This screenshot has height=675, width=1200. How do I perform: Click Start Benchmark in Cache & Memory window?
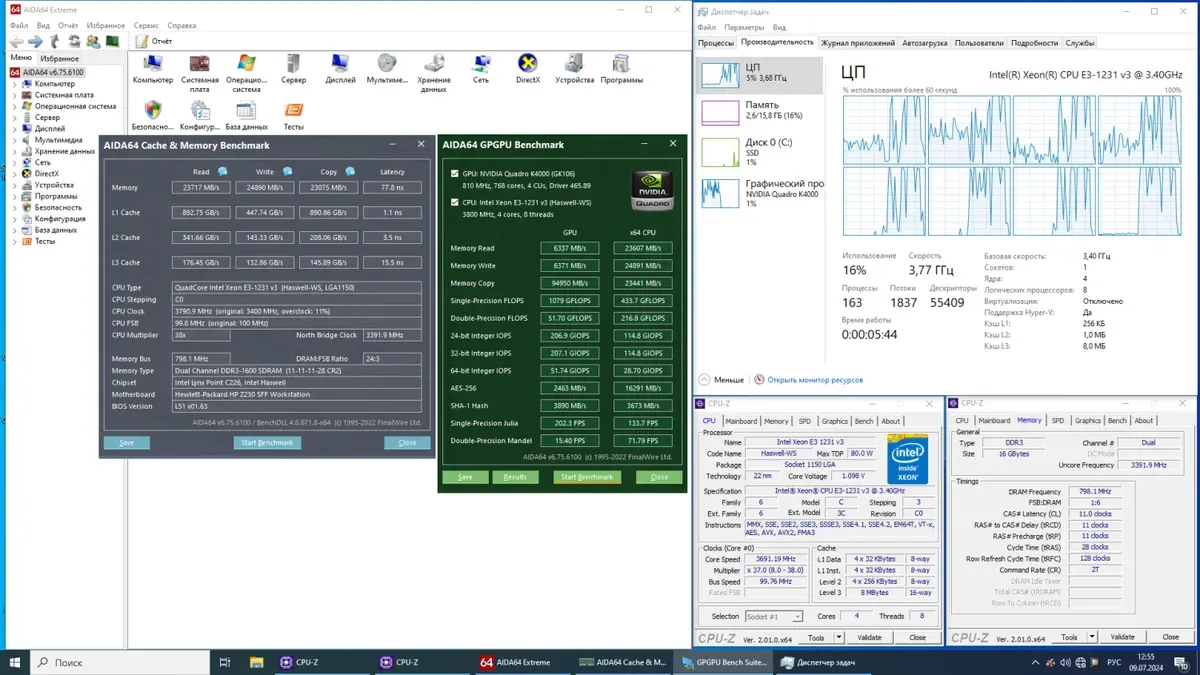pyautogui.click(x=267, y=443)
